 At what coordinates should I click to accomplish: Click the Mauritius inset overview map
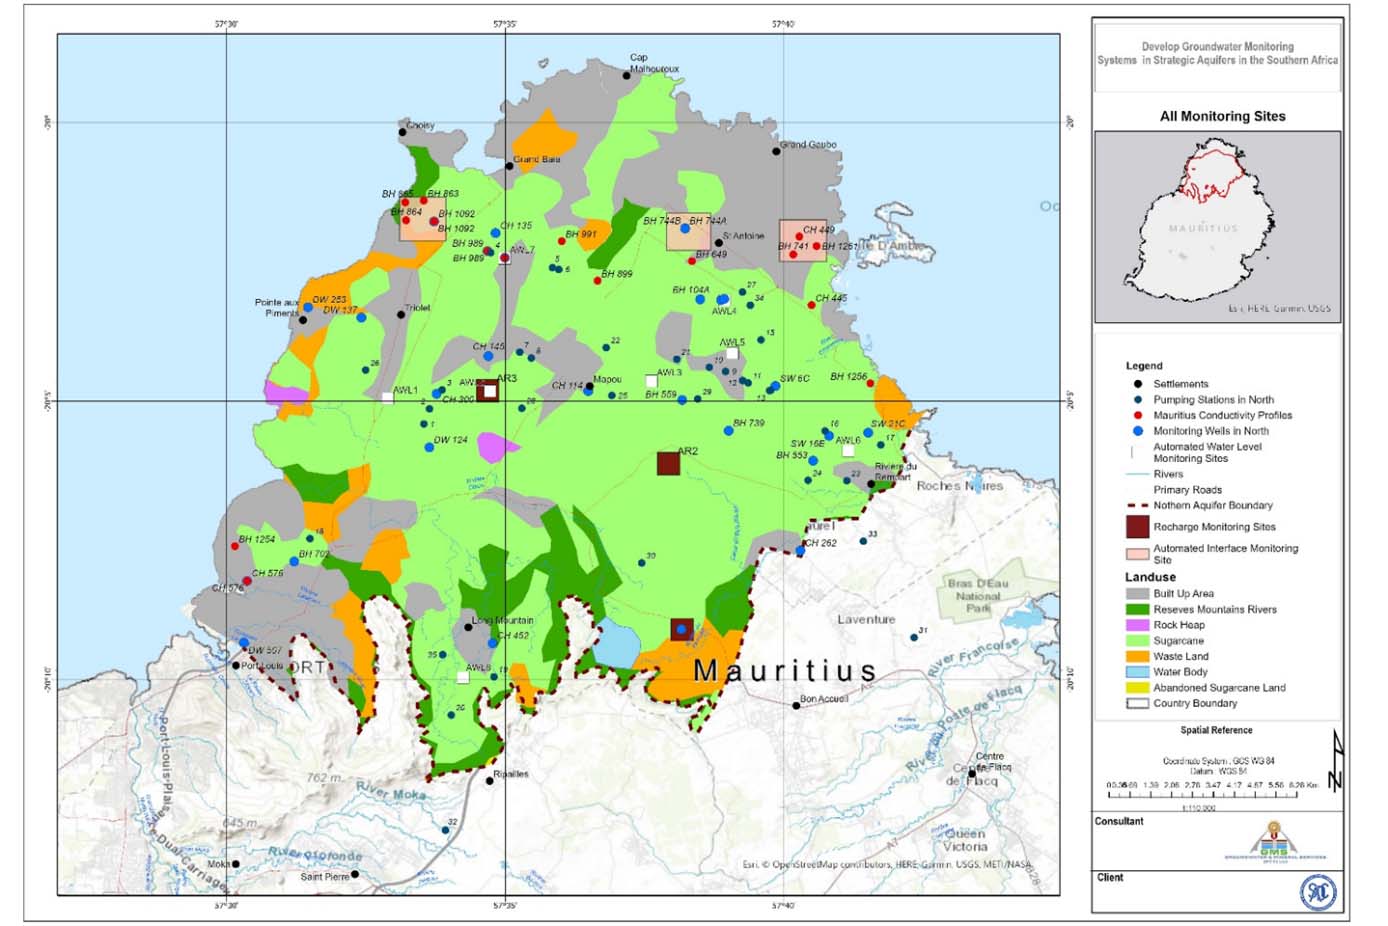tap(1217, 227)
